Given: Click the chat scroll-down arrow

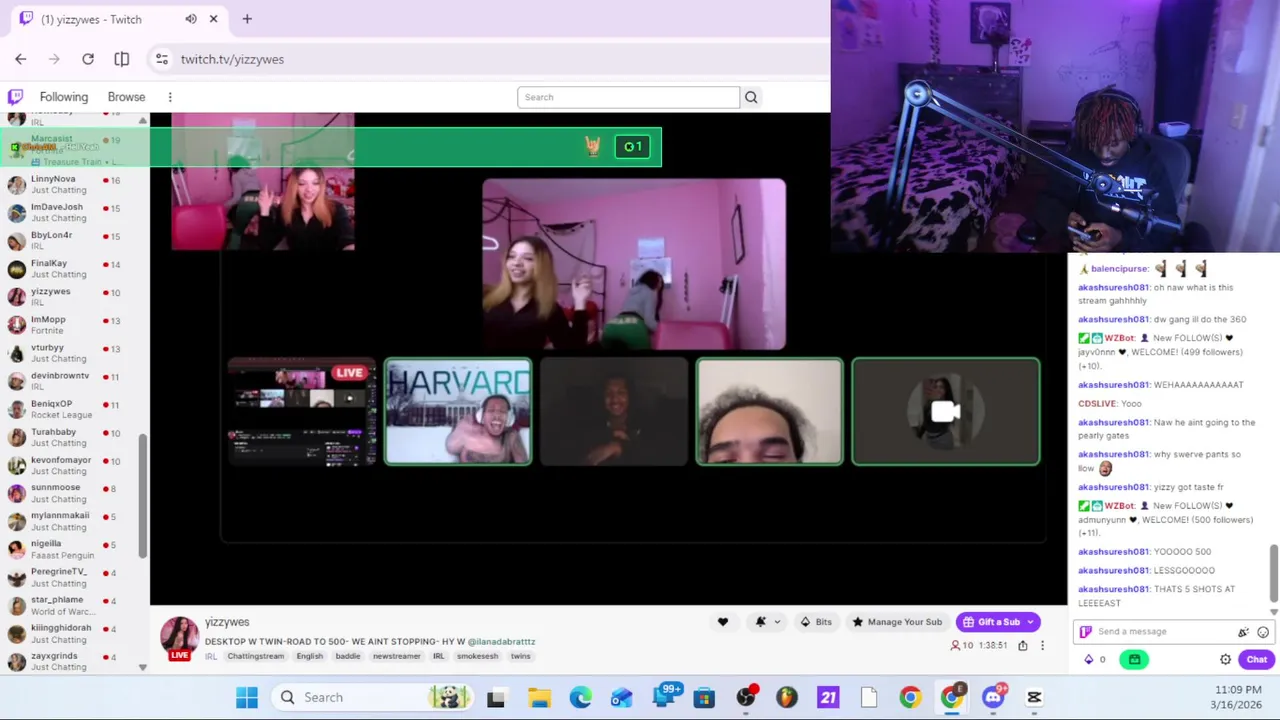Looking at the screenshot, I should (1274, 611).
